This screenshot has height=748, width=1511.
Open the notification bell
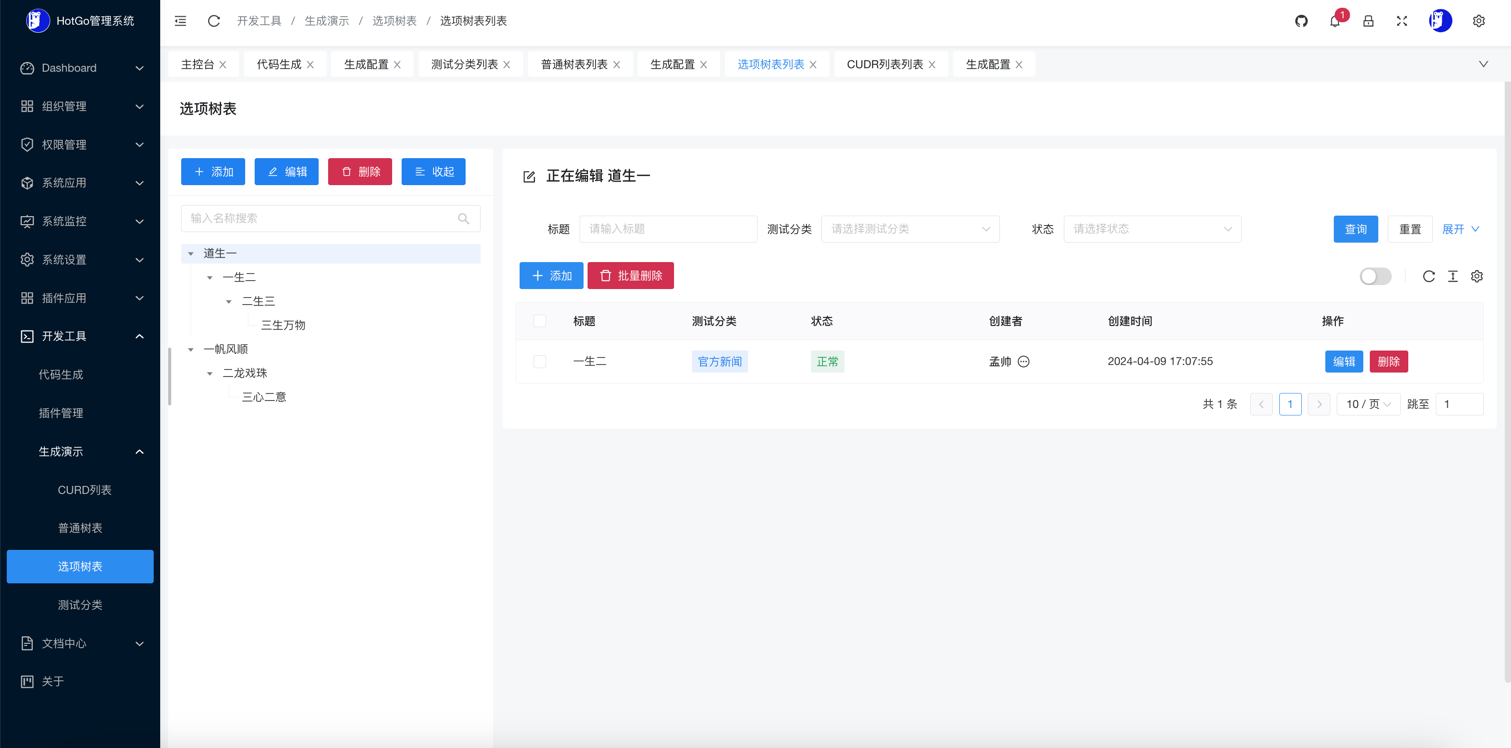[1335, 21]
